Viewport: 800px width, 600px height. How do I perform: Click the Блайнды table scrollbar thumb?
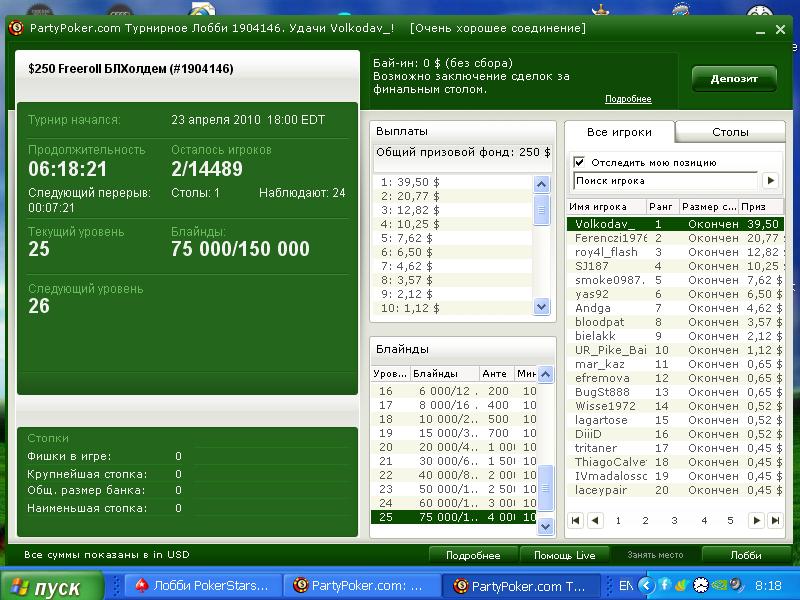545,488
